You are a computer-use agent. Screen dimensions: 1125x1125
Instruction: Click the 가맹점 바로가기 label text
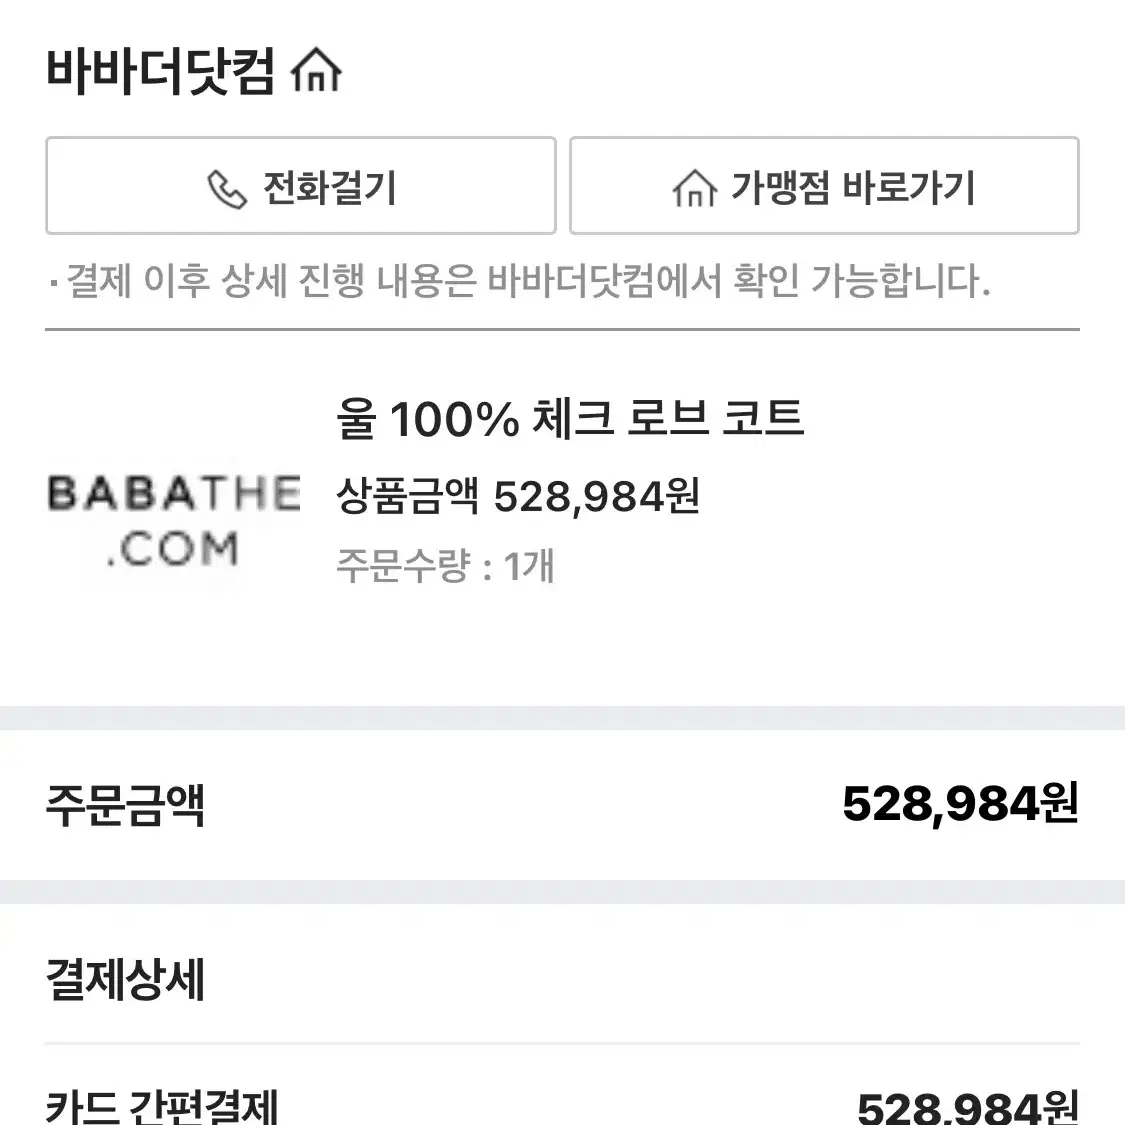(853, 188)
